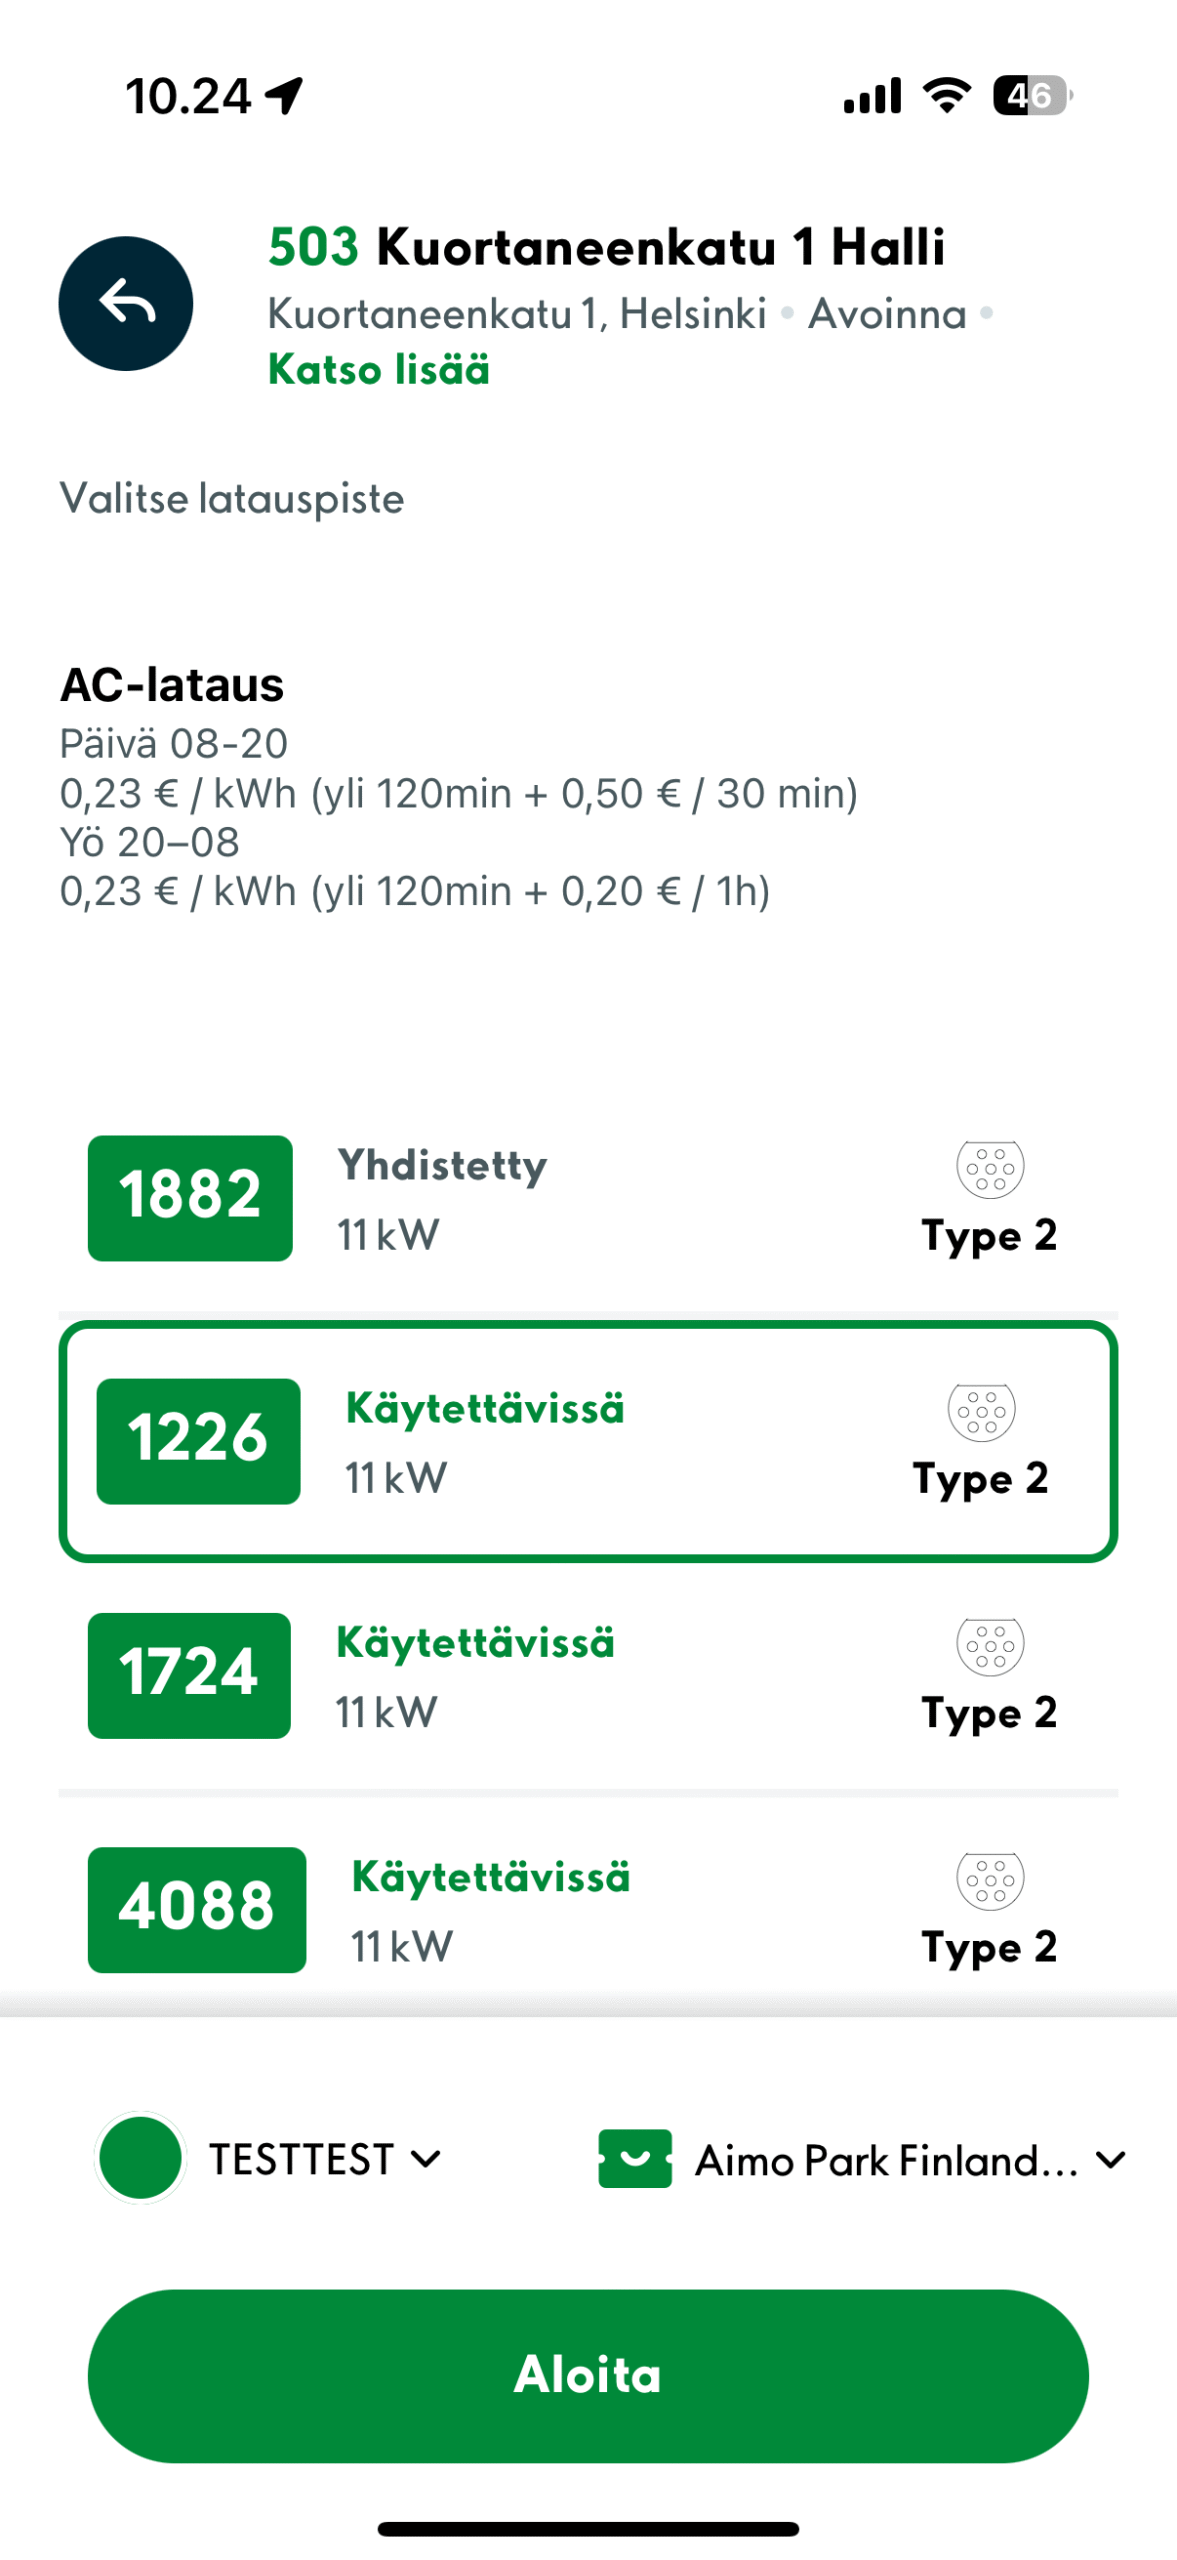This screenshot has height=2560, width=1177.
Task: Tap the battery indicator in status bar
Action: [x=1031, y=96]
